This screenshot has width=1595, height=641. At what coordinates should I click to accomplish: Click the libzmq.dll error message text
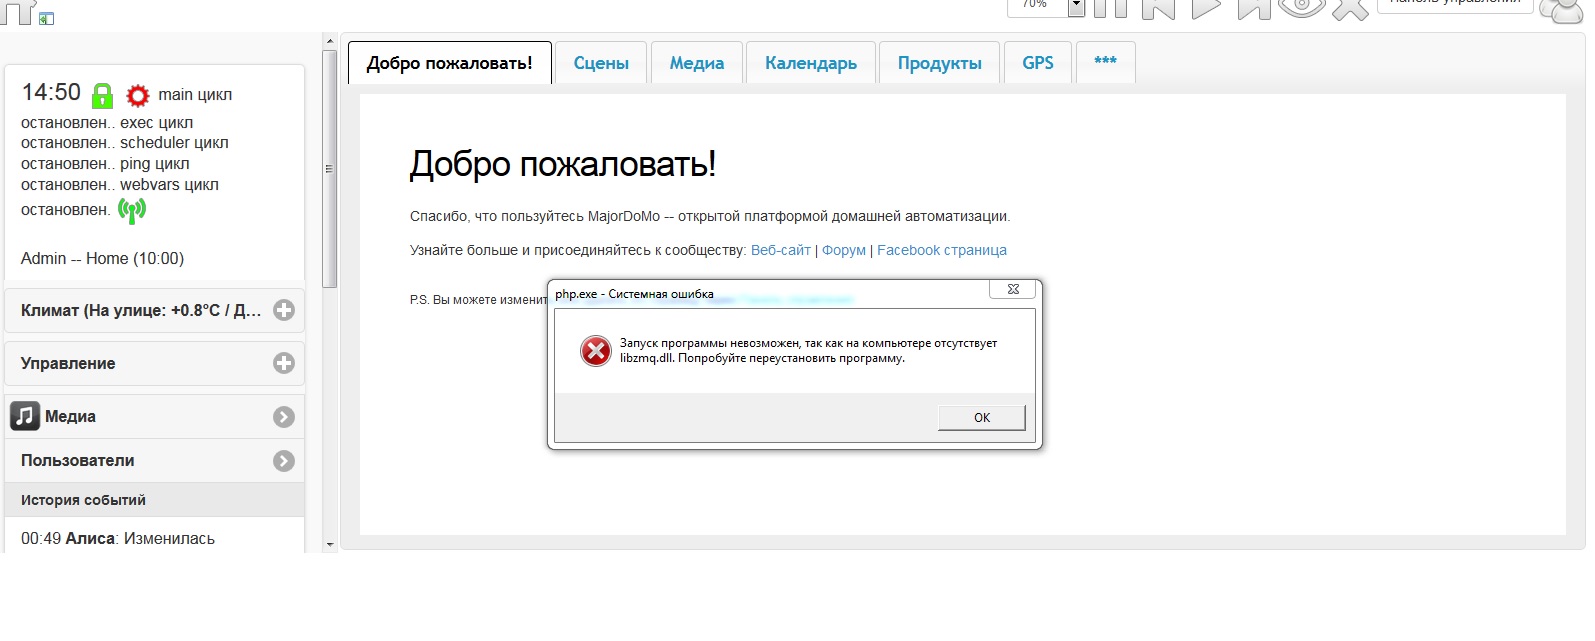(809, 351)
